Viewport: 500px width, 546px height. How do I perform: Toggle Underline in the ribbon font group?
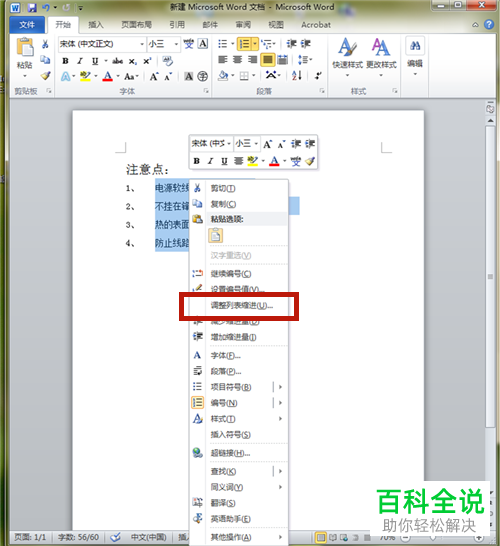pos(95,61)
